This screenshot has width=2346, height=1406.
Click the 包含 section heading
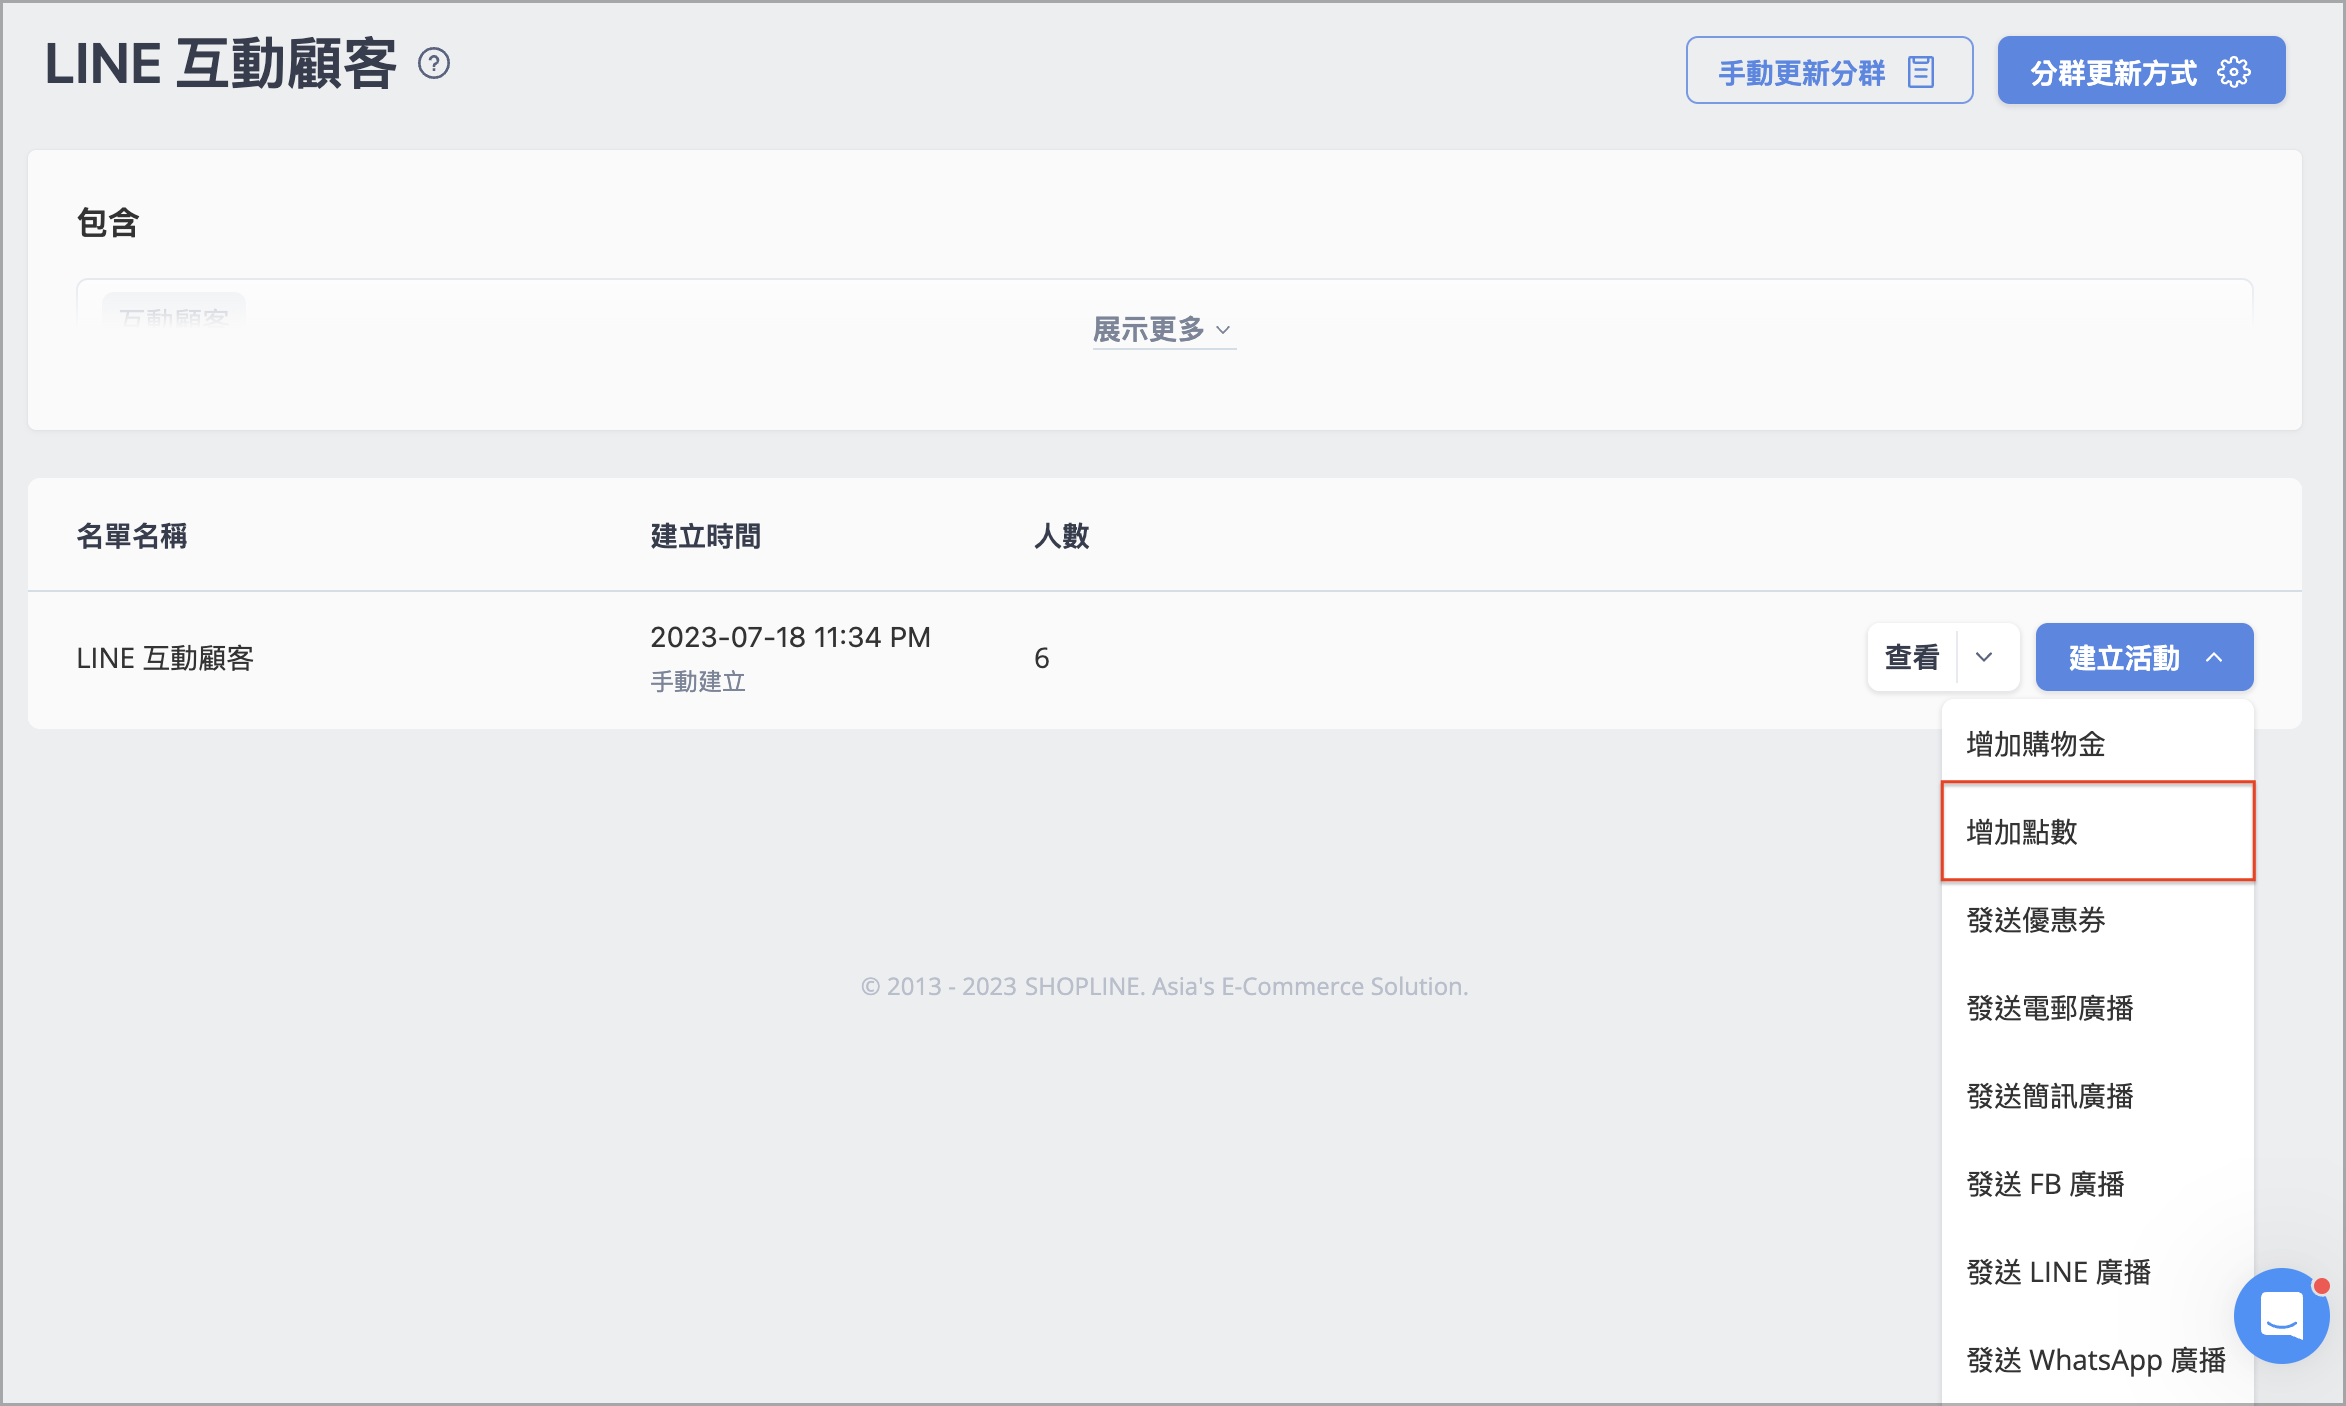[108, 222]
